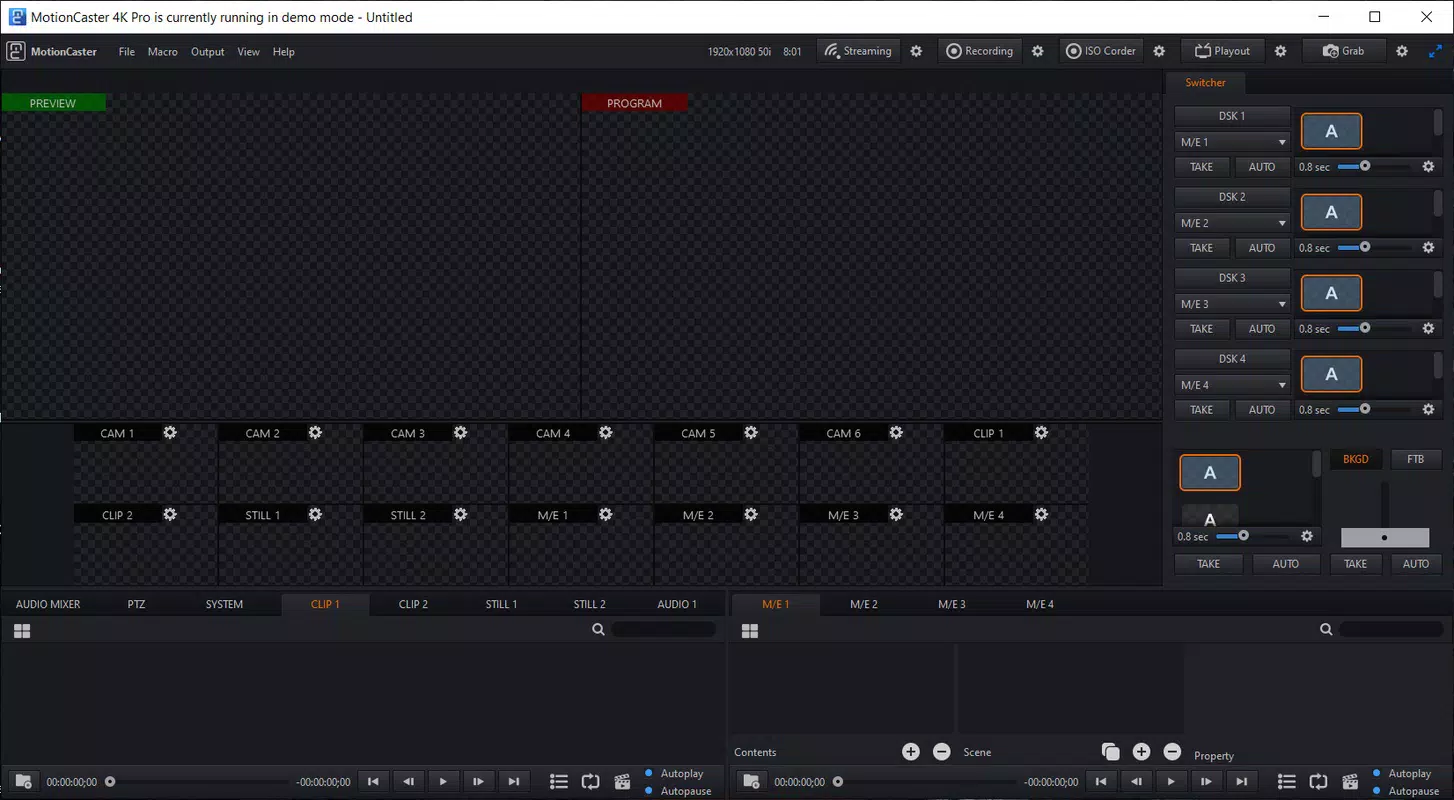The height and width of the screenshot is (800, 1454).
Task: Click the Recording button
Action: tap(979, 51)
